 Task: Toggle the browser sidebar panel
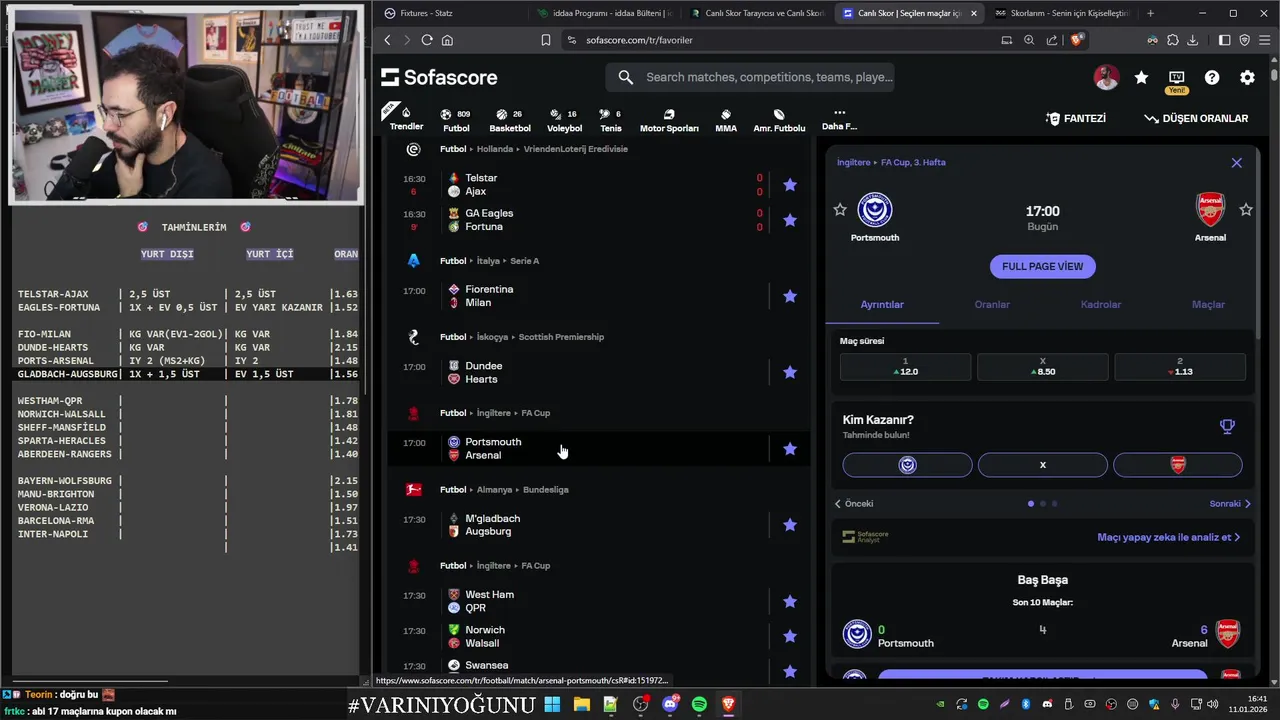(1225, 40)
